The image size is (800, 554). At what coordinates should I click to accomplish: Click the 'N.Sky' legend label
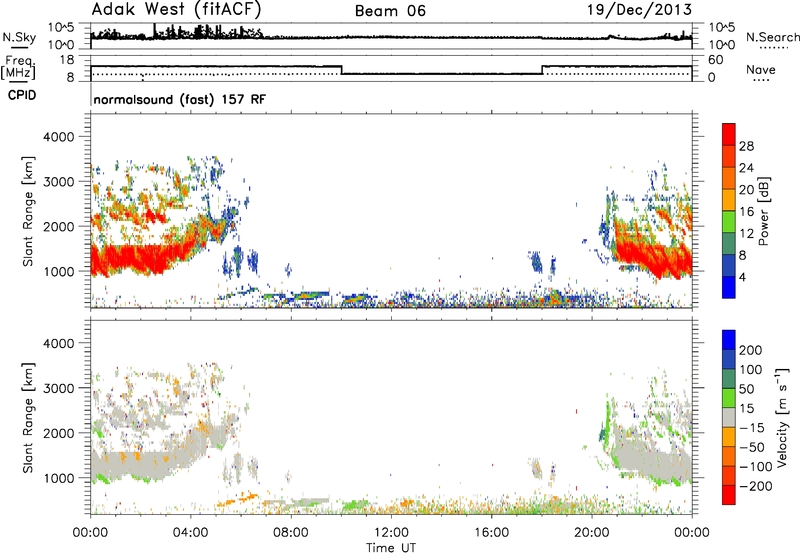(19, 37)
